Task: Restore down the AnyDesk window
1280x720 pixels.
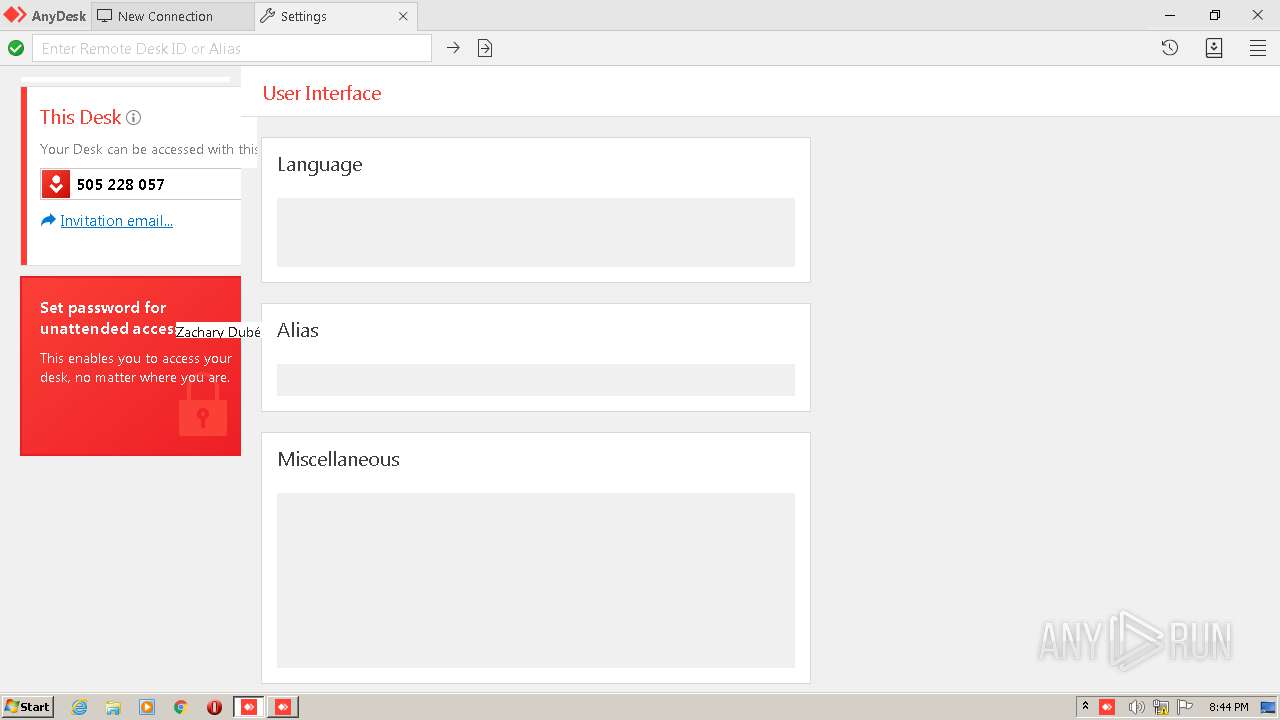Action: (x=1214, y=15)
